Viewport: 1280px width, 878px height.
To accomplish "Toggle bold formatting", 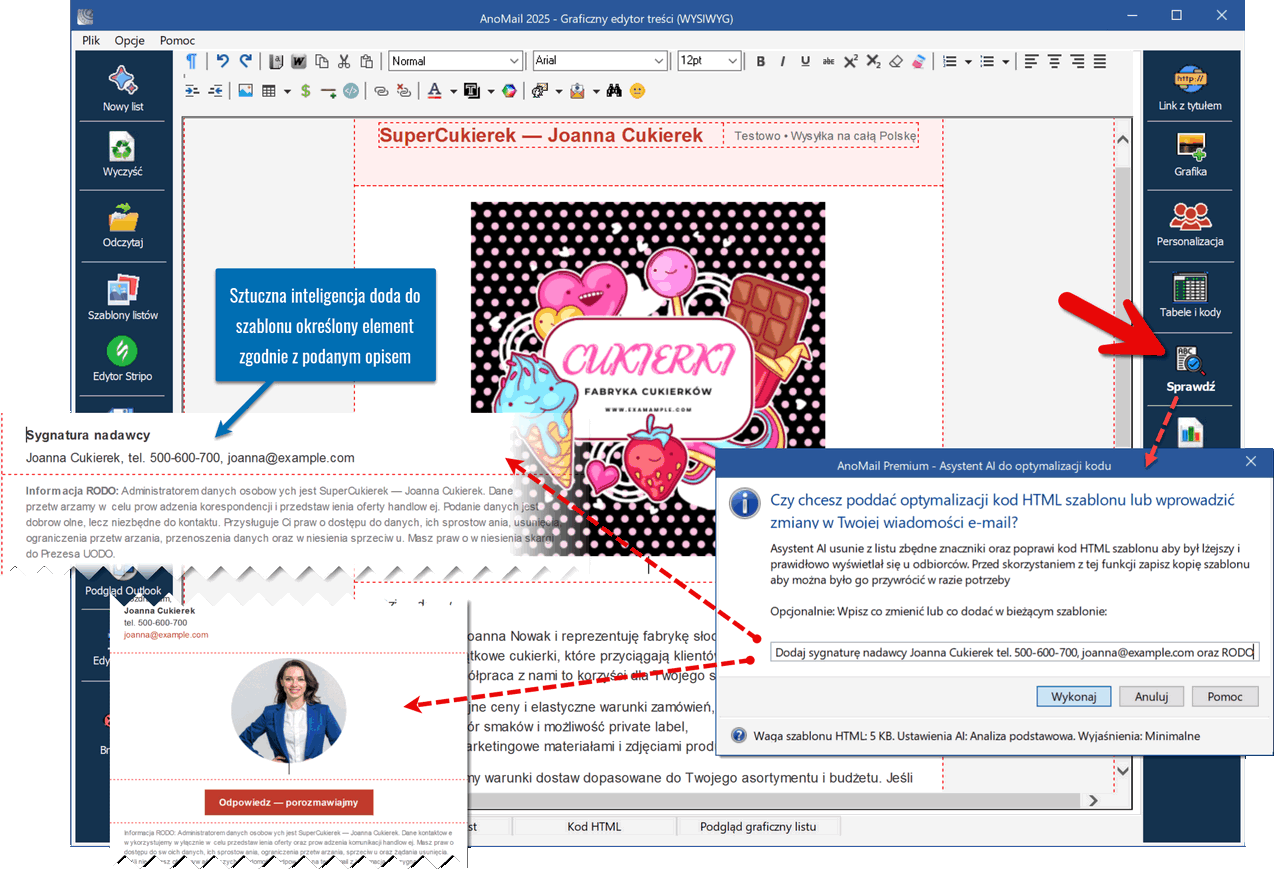I will pos(760,61).
